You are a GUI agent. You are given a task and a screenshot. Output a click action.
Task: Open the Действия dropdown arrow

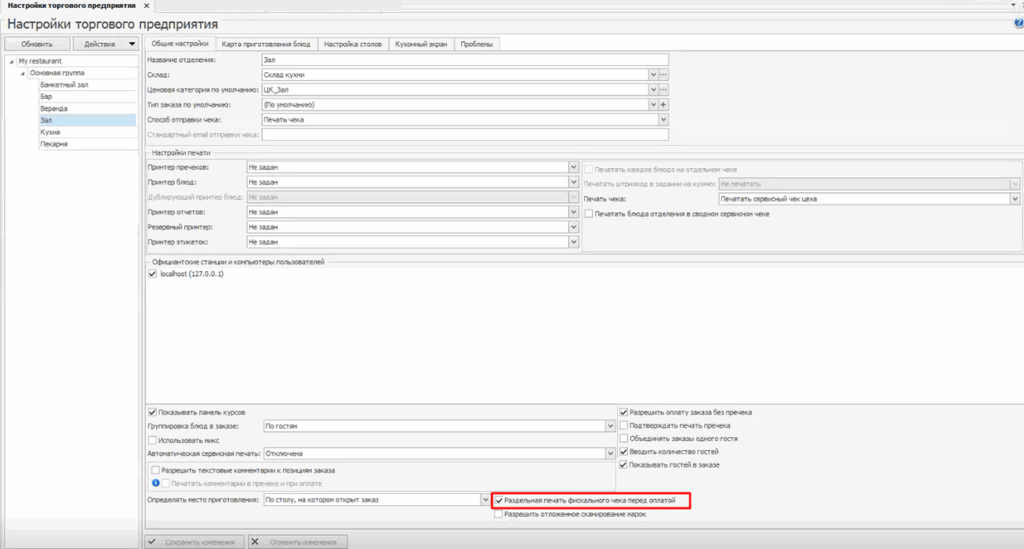point(132,44)
